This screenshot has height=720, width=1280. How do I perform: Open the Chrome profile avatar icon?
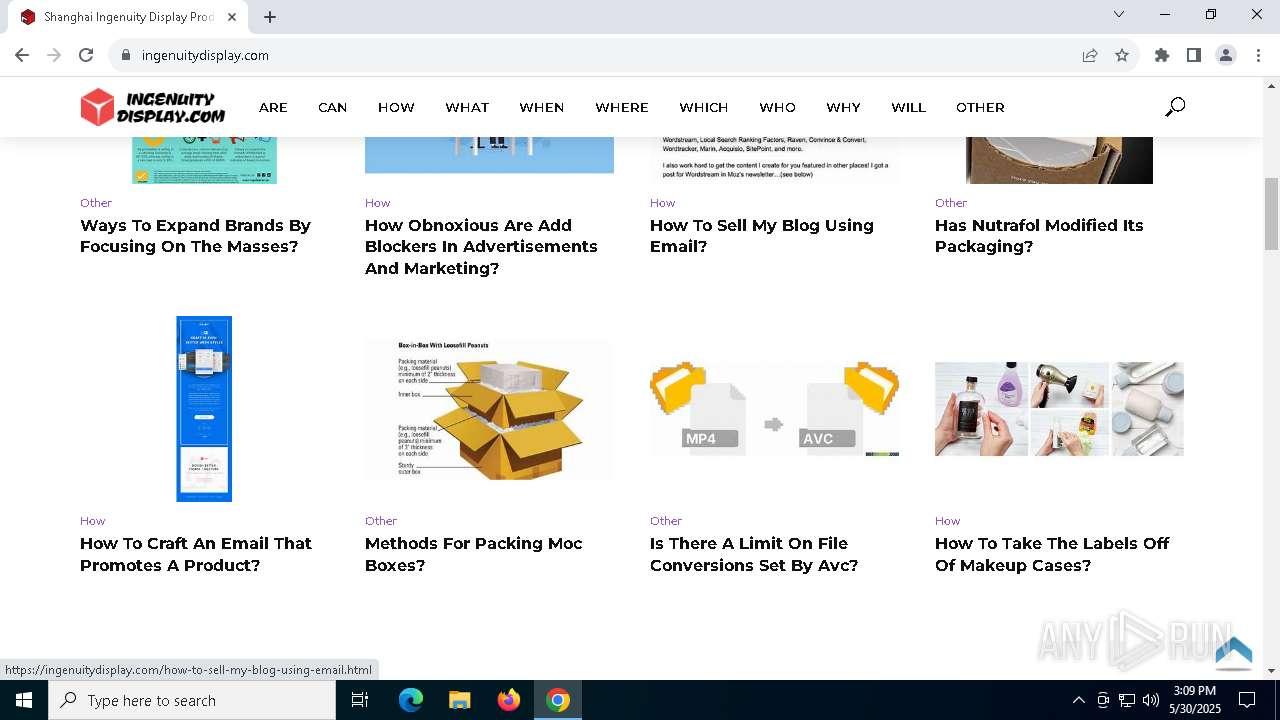click(1226, 55)
